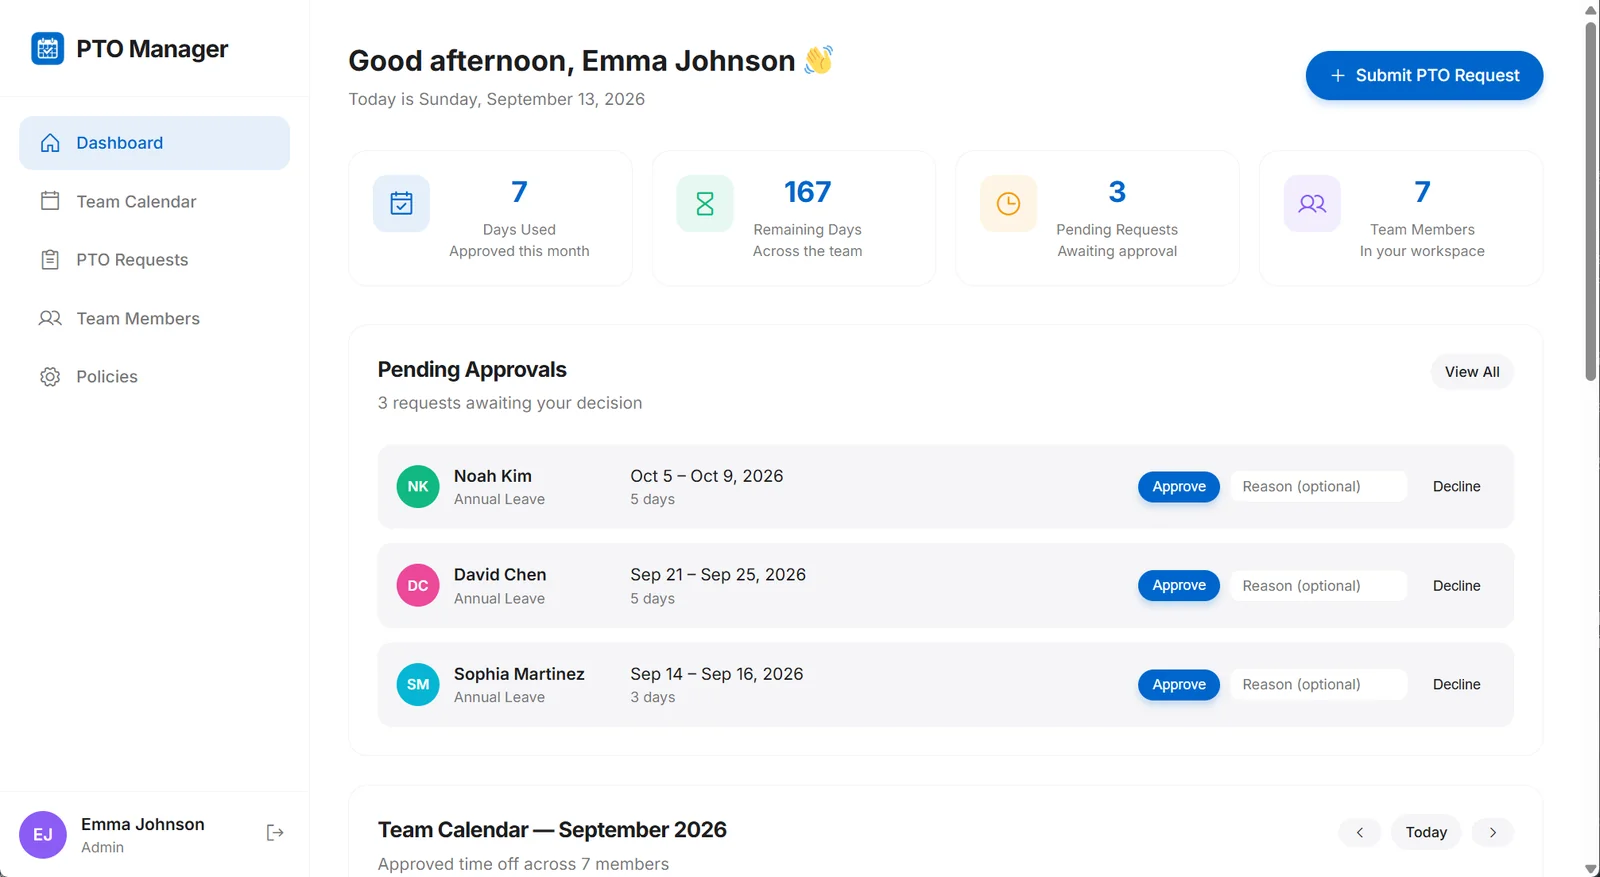This screenshot has height=877, width=1600.
Task: Decline David Chen's leave request
Action: 1456,586
